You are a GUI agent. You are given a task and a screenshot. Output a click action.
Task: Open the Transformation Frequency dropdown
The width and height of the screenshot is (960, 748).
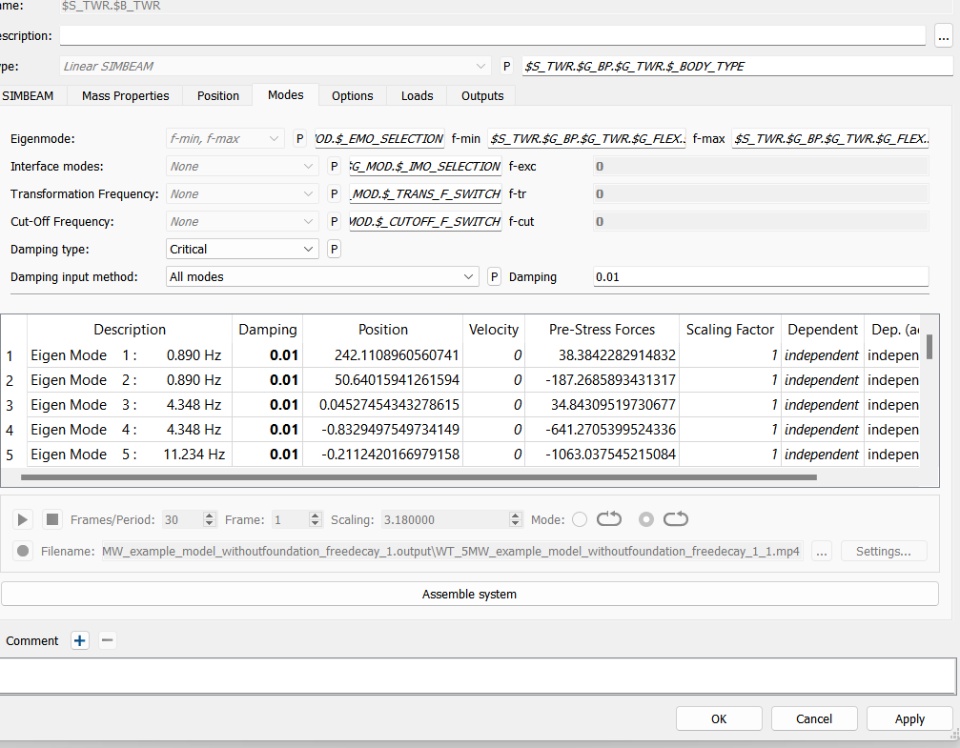tap(242, 194)
